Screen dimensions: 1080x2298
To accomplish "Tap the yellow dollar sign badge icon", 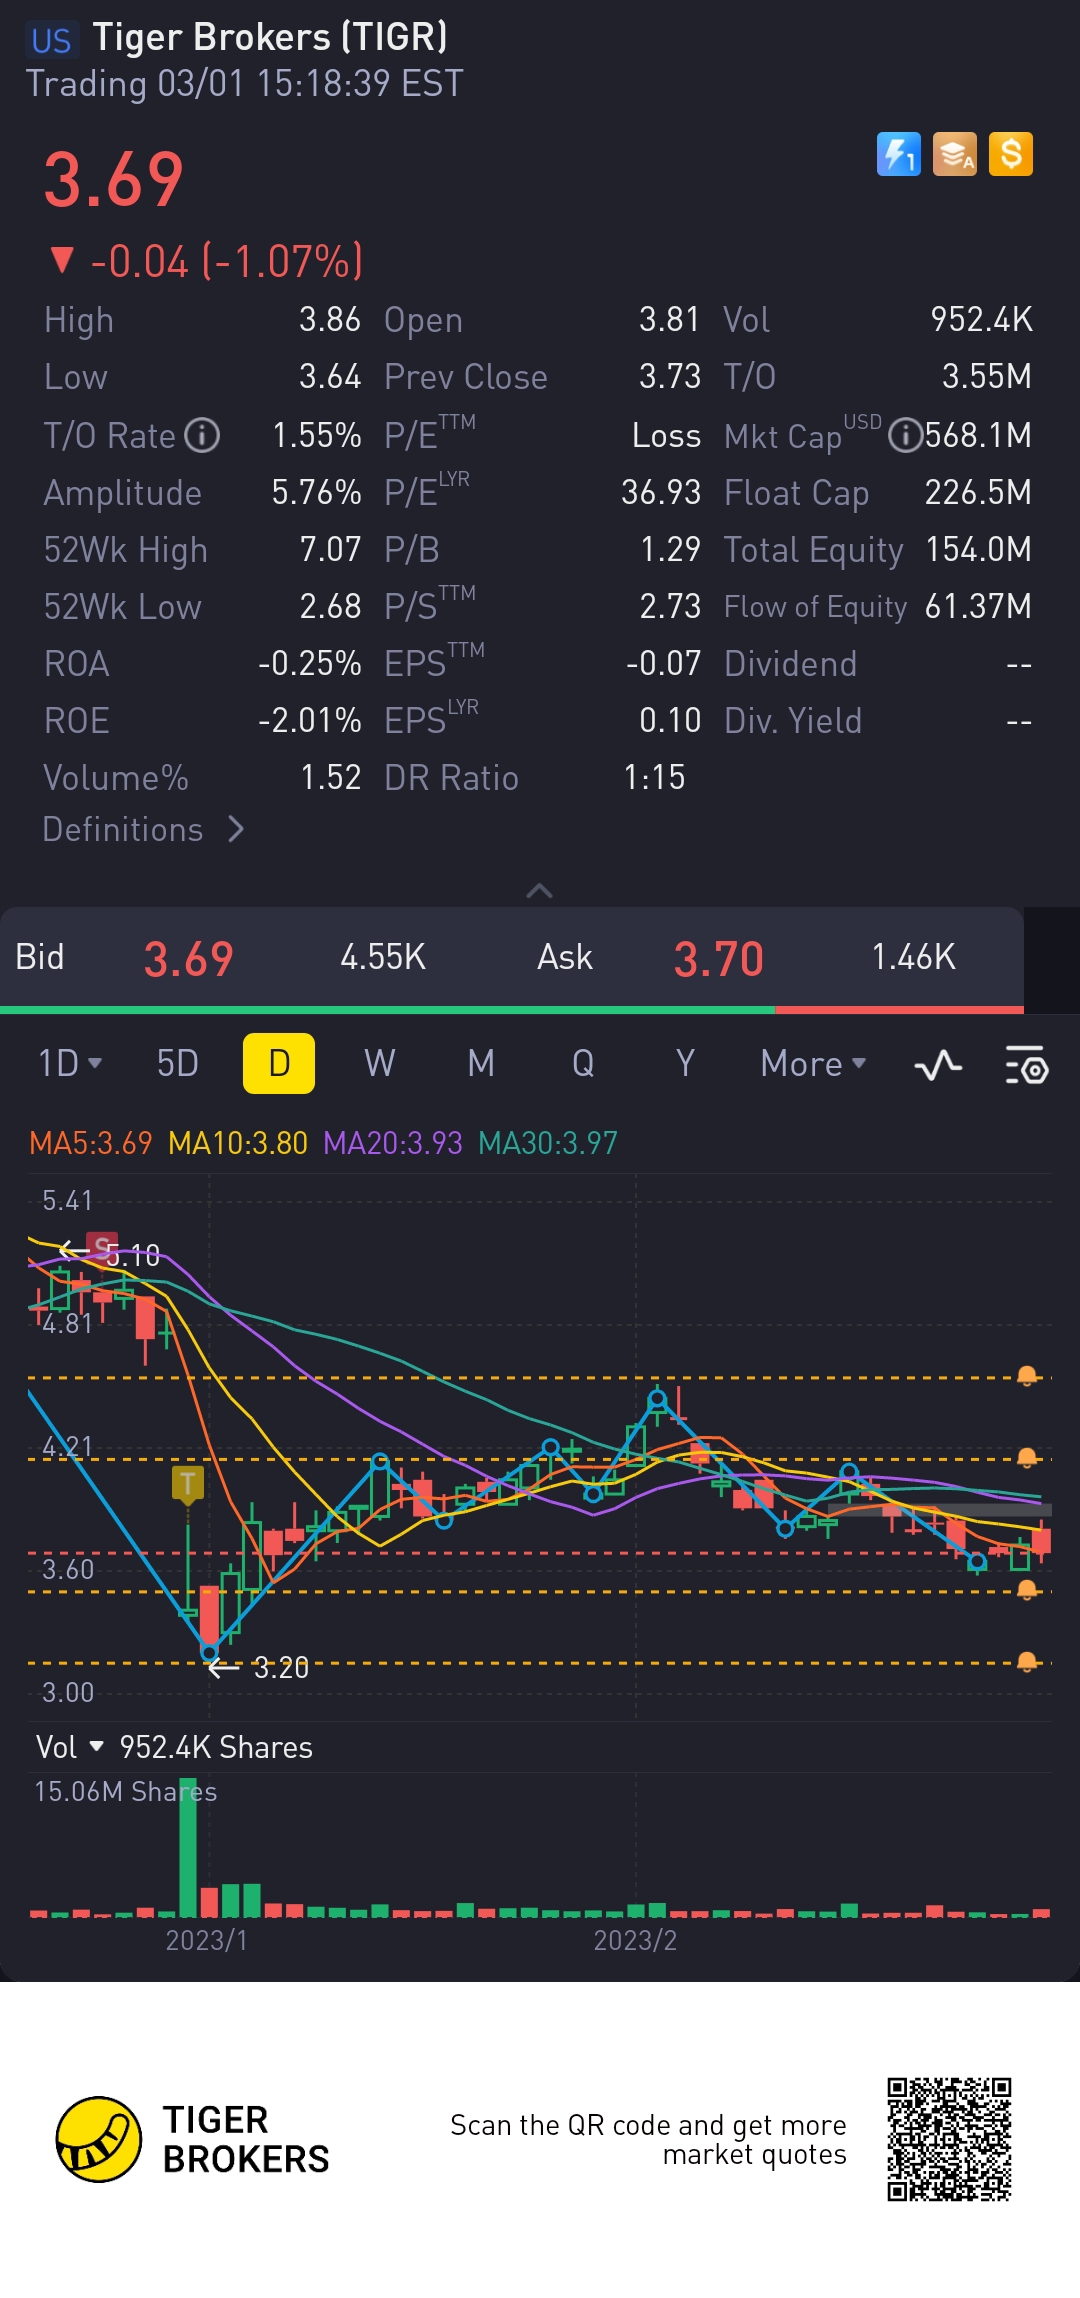I will tap(1011, 155).
